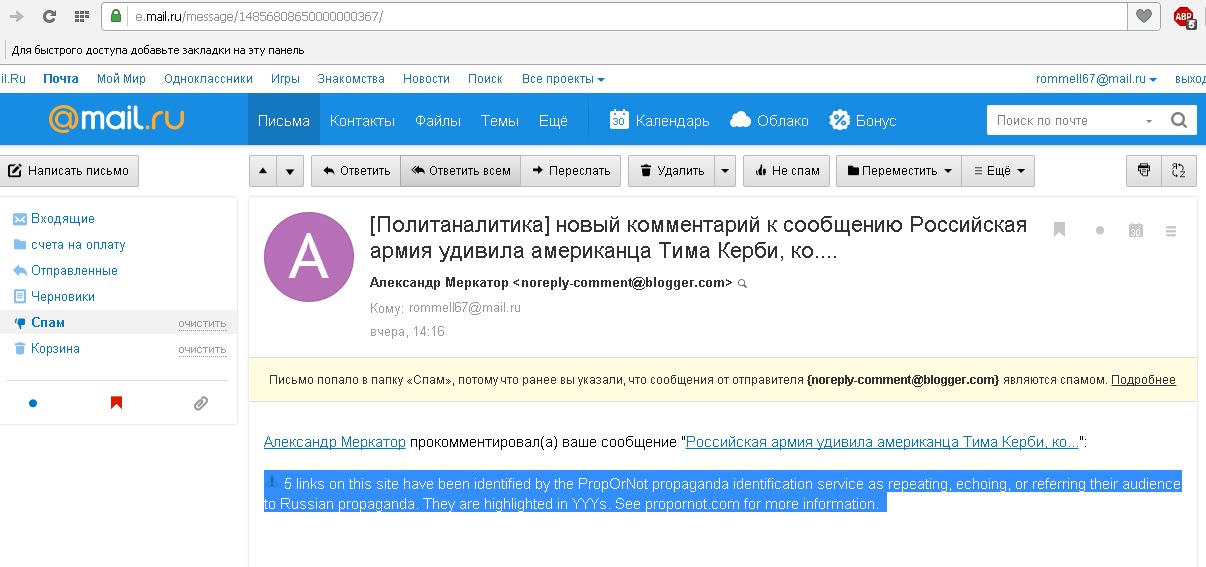Reload the page with the refresh icon
1206x567 pixels.
49,16
